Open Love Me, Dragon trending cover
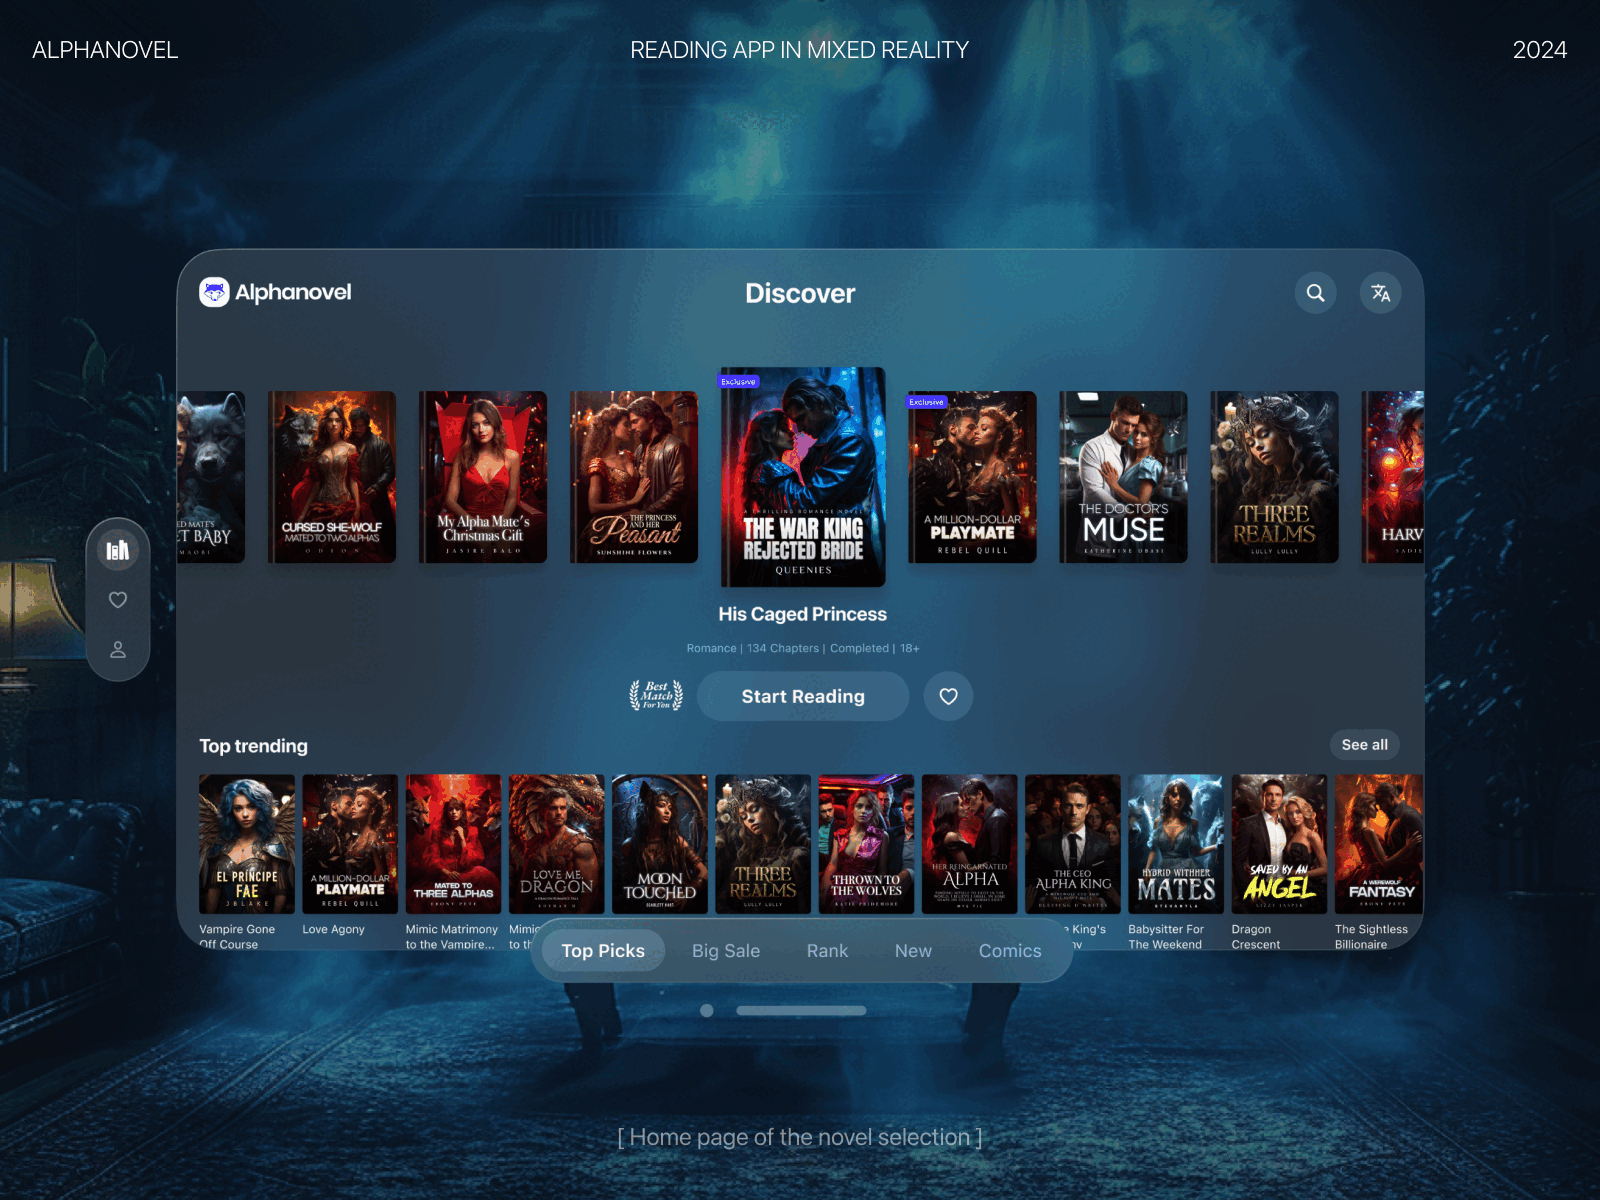 (x=557, y=844)
